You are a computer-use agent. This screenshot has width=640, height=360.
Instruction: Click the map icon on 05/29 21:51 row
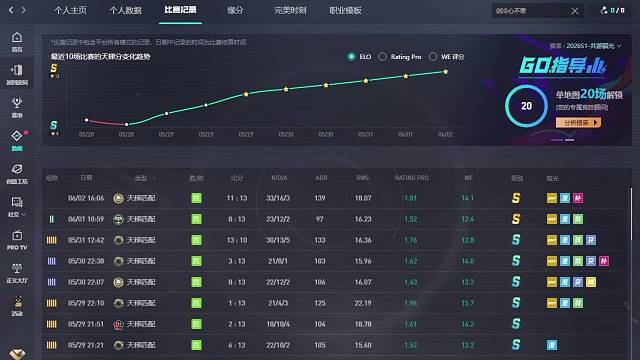point(118,324)
